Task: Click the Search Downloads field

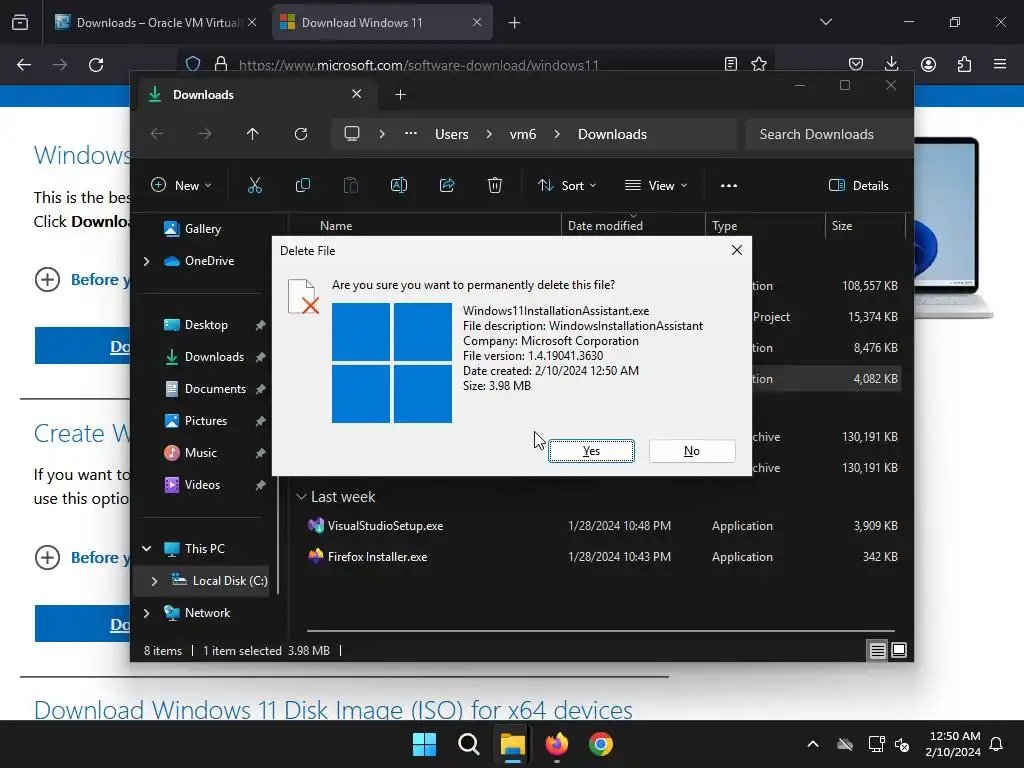Action: (828, 134)
